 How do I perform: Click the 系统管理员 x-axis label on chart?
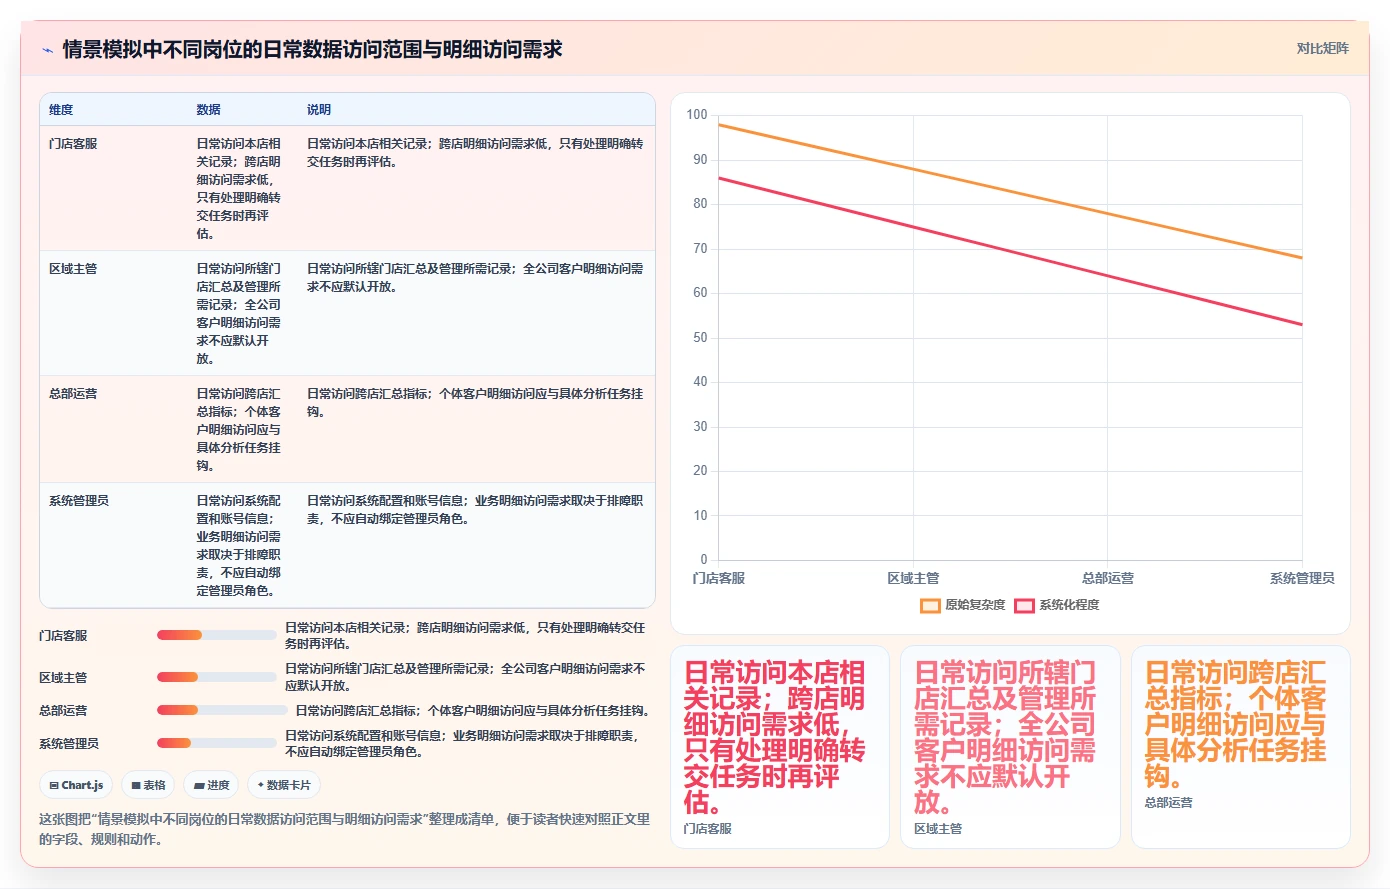(x=1302, y=578)
